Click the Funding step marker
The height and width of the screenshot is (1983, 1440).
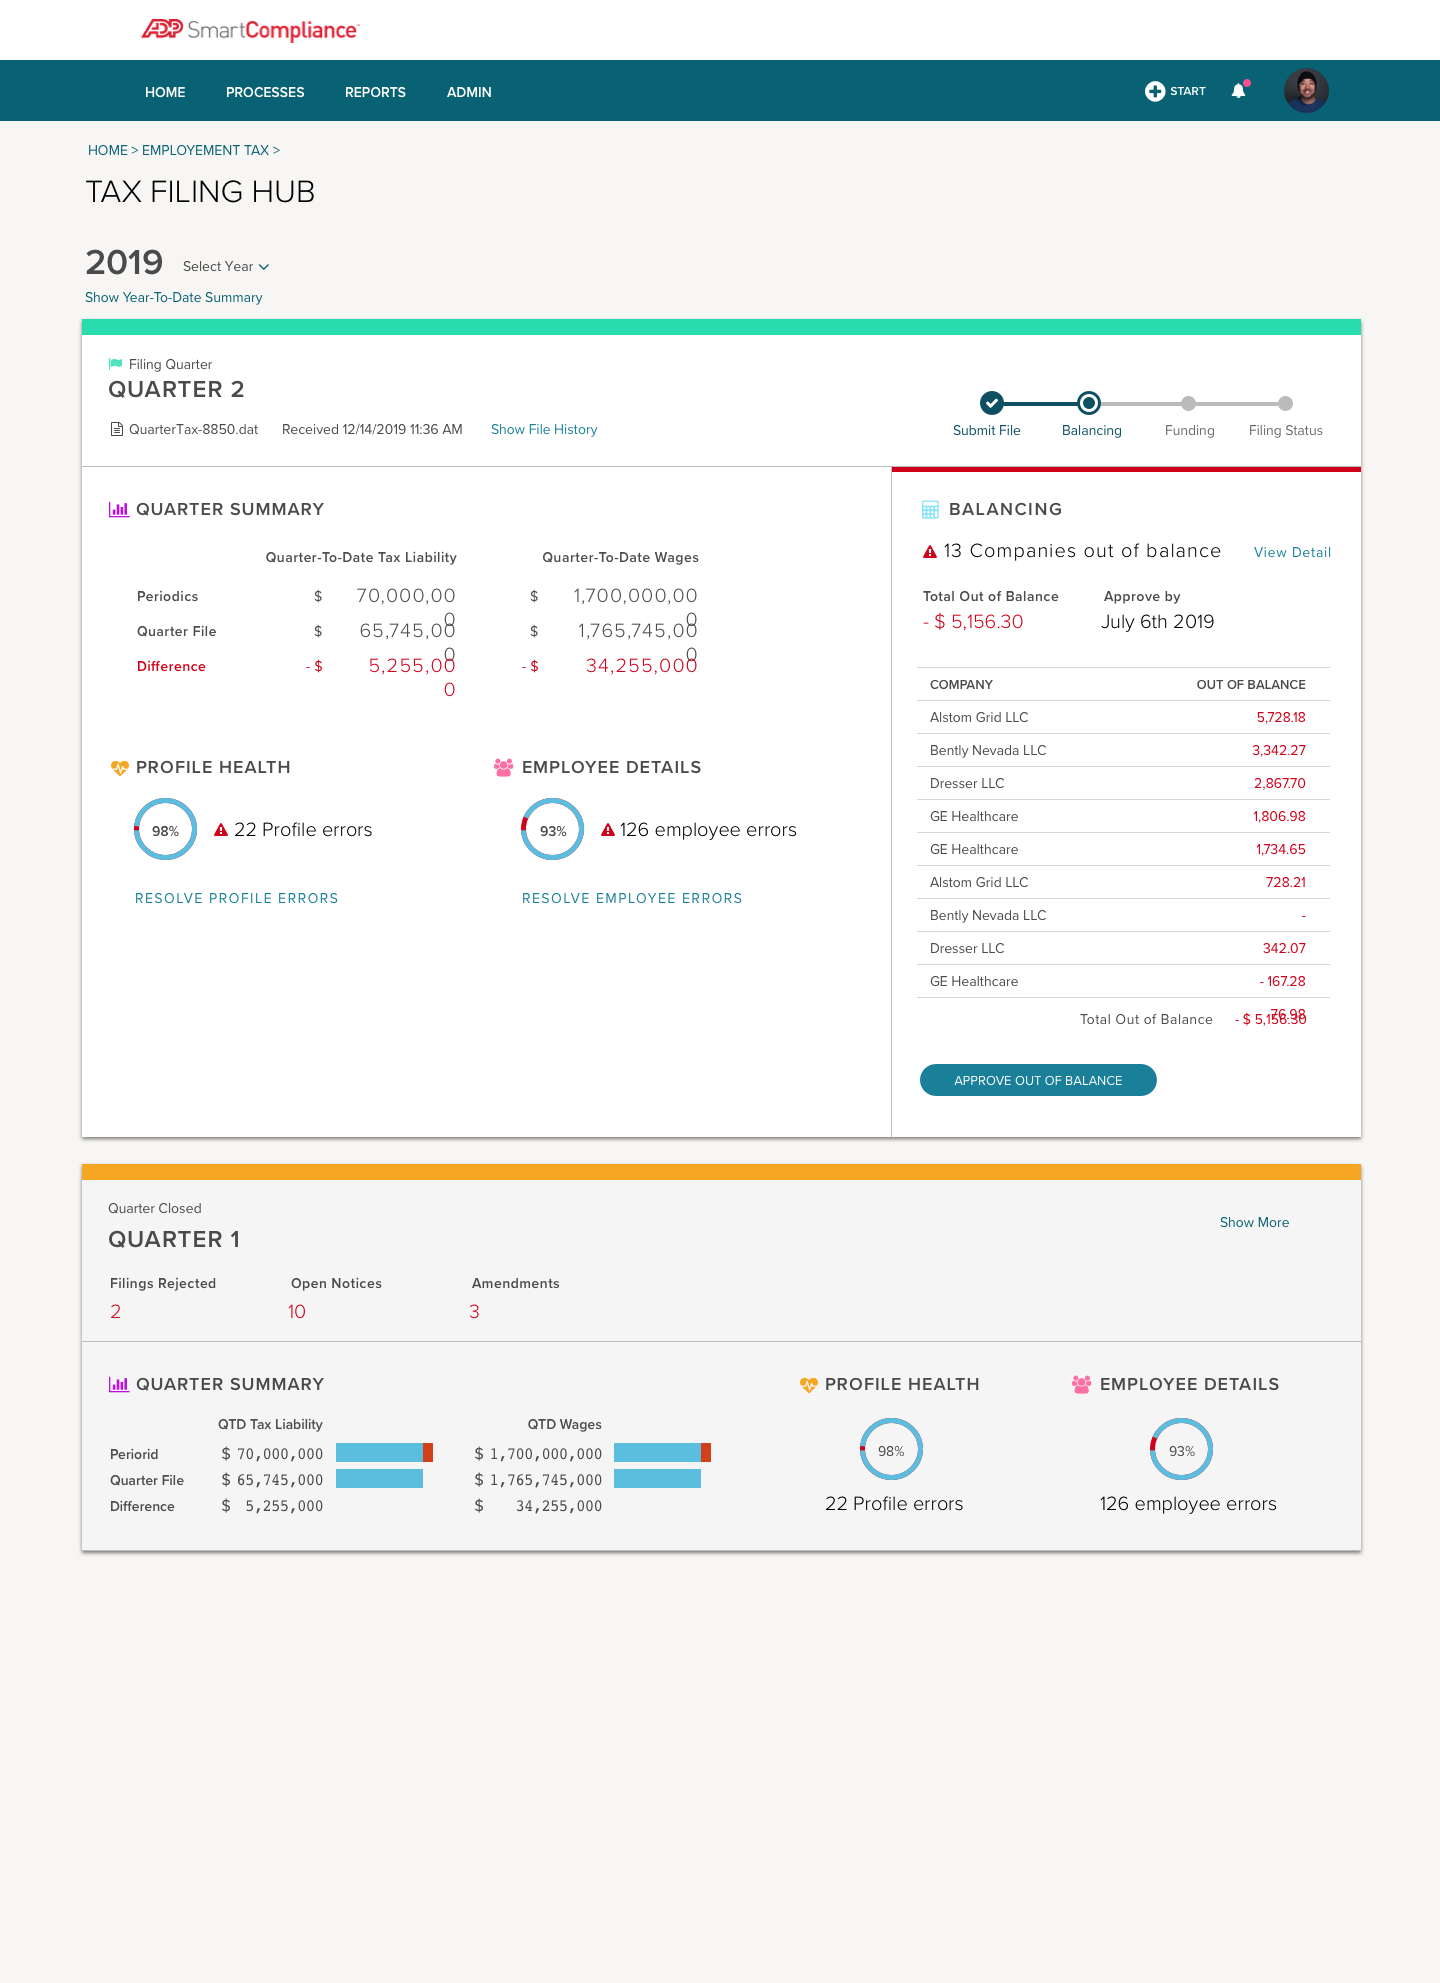pyautogui.click(x=1188, y=403)
